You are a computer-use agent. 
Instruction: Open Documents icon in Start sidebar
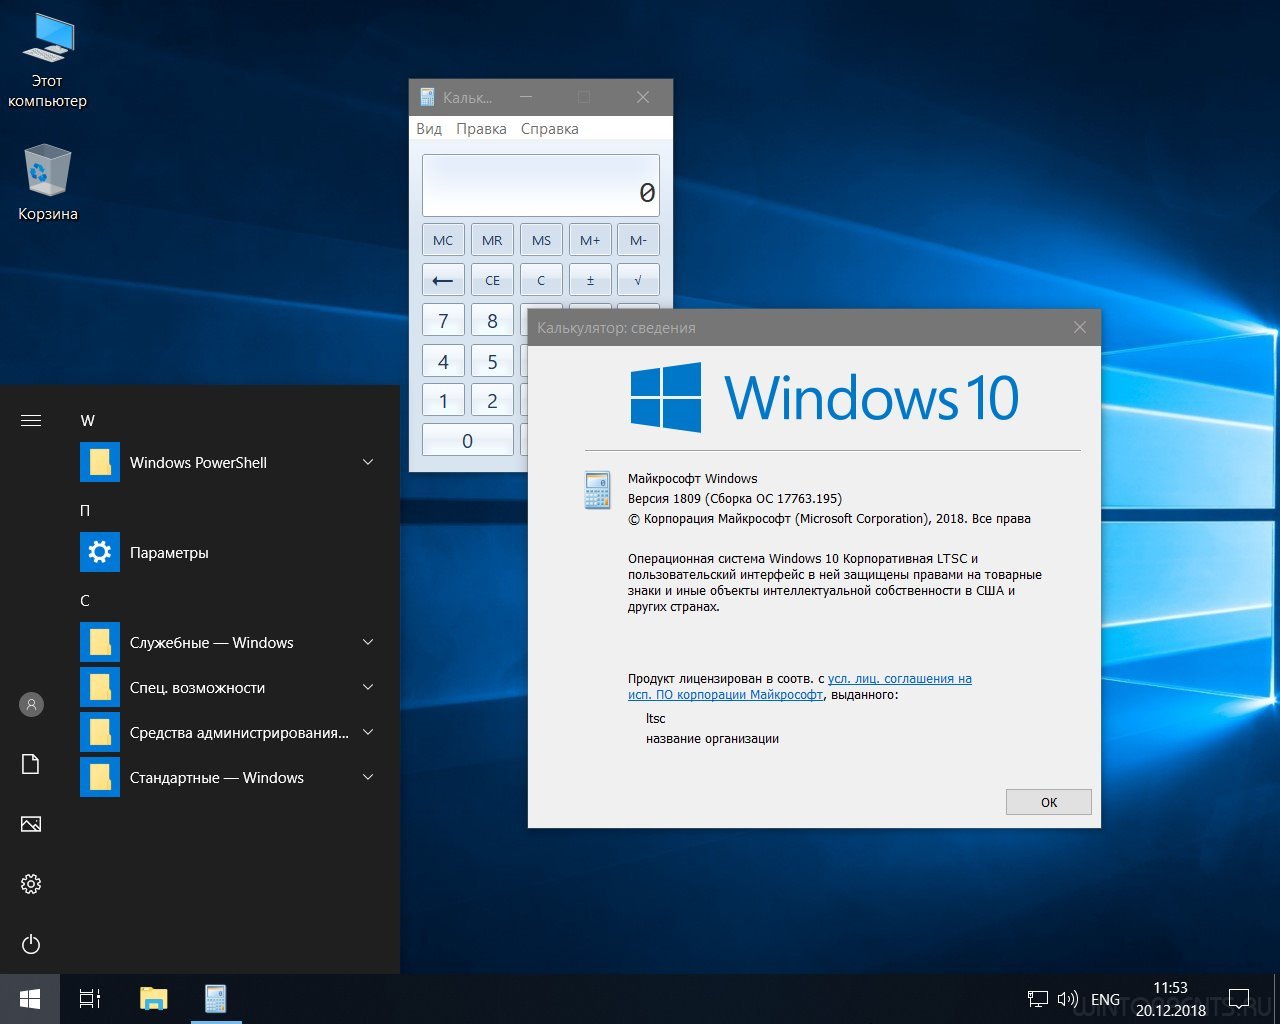(x=31, y=764)
